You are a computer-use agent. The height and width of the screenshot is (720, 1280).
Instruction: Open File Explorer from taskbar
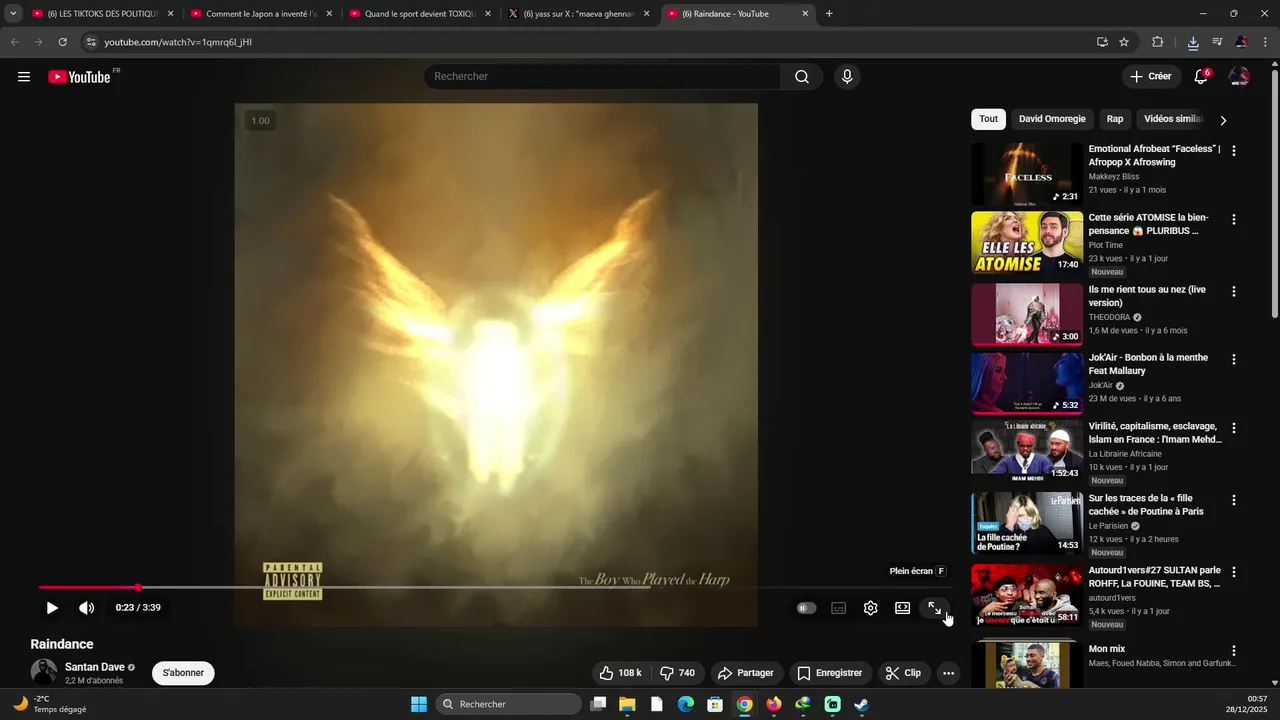click(x=627, y=704)
